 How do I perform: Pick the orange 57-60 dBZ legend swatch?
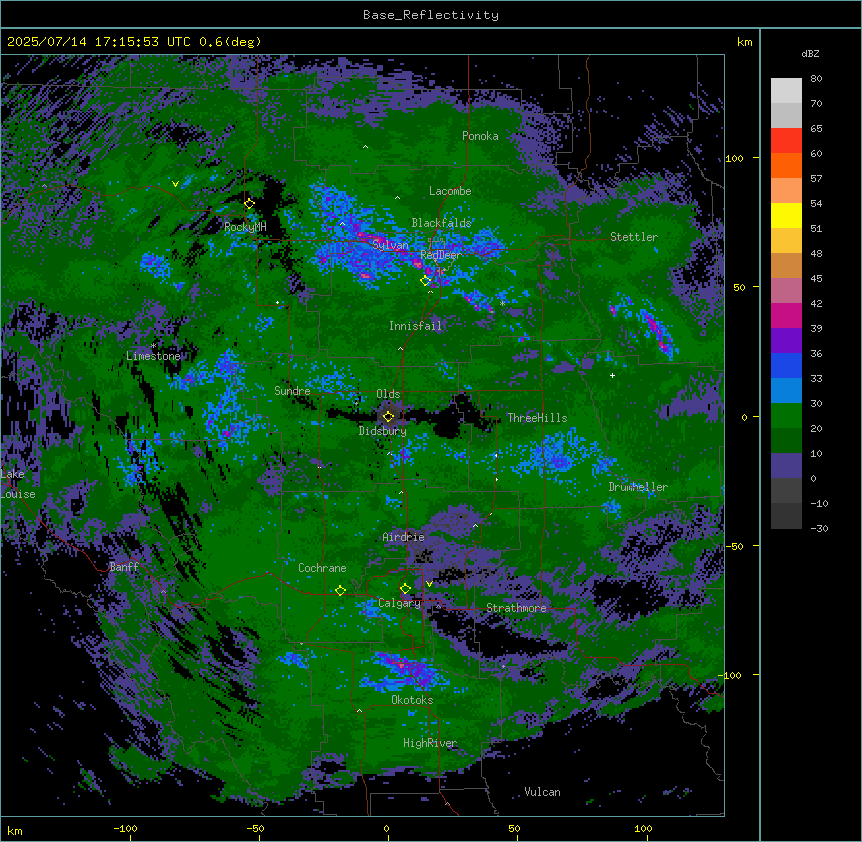pyautogui.click(x=786, y=165)
